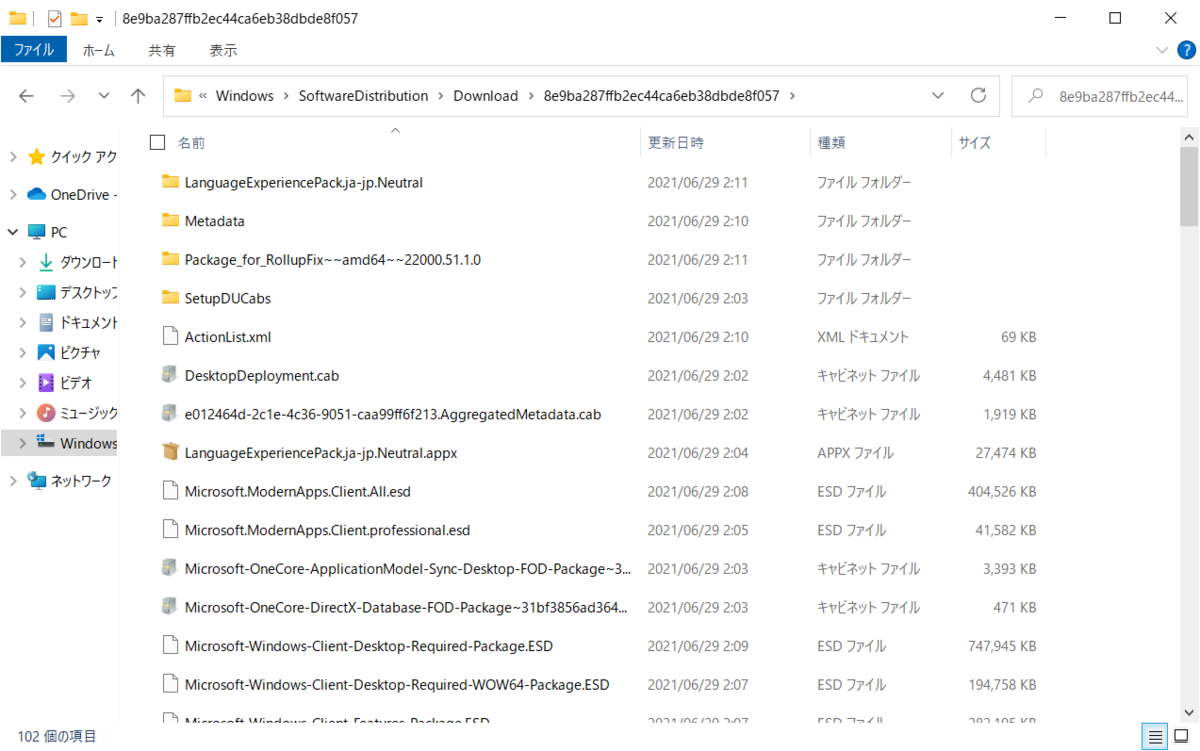Click the DirectX-Database-FOD cabinet icon
This screenshot has width=1200, height=751.
169,606
